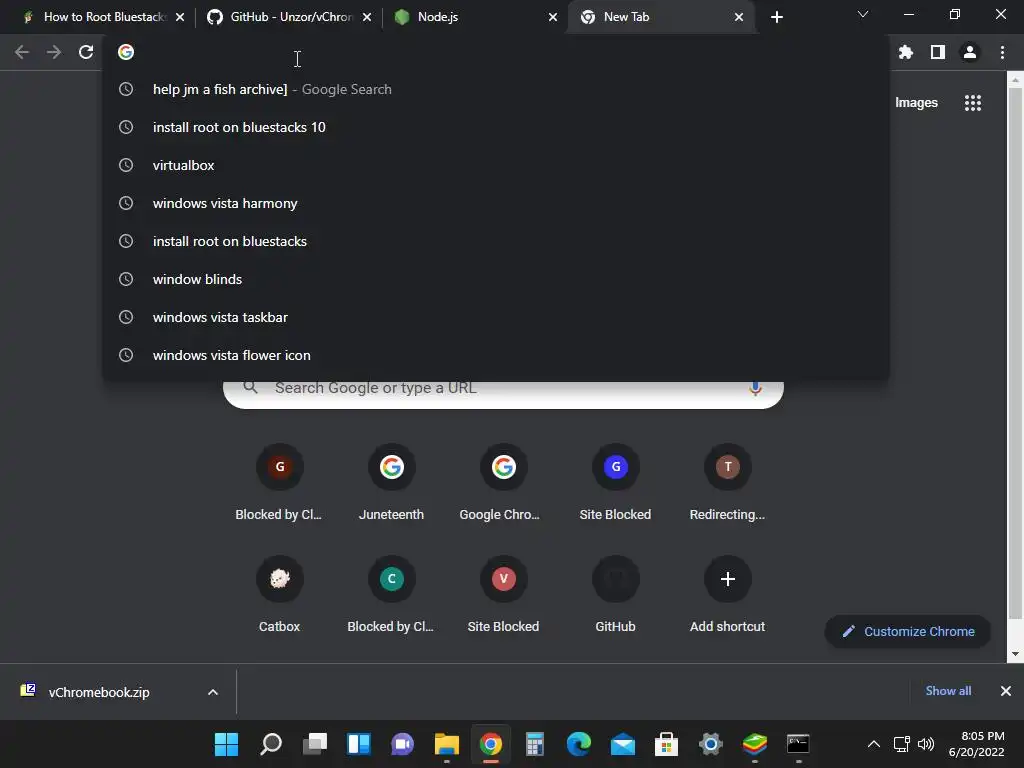Image resolution: width=1024 pixels, height=768 pixels.
Task: Open the Windows Start menu
Action: click(227, 744)
